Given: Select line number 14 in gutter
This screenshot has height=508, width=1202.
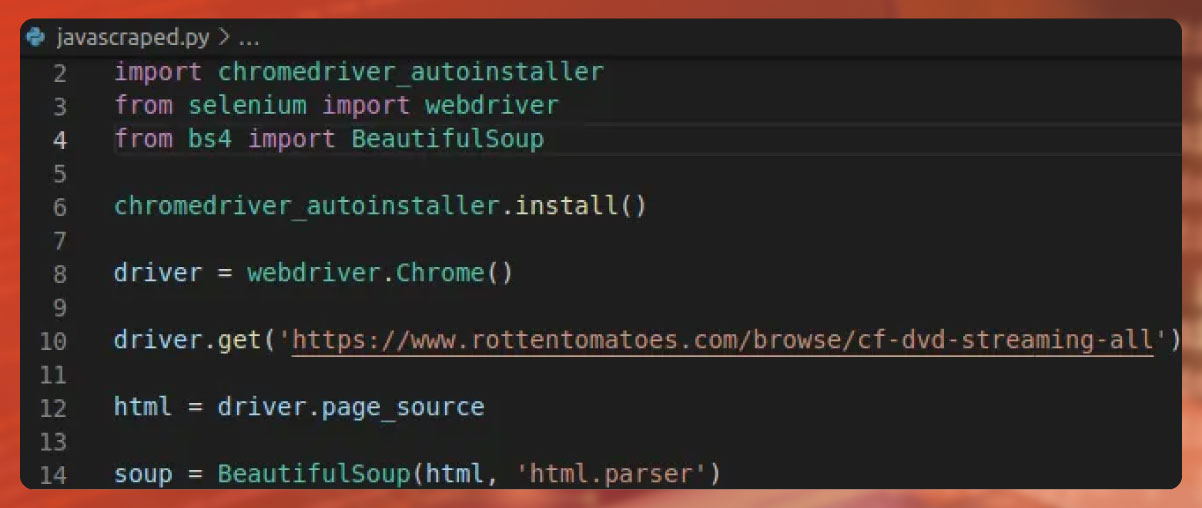Looking at the screenshot, I should [53, 474].
